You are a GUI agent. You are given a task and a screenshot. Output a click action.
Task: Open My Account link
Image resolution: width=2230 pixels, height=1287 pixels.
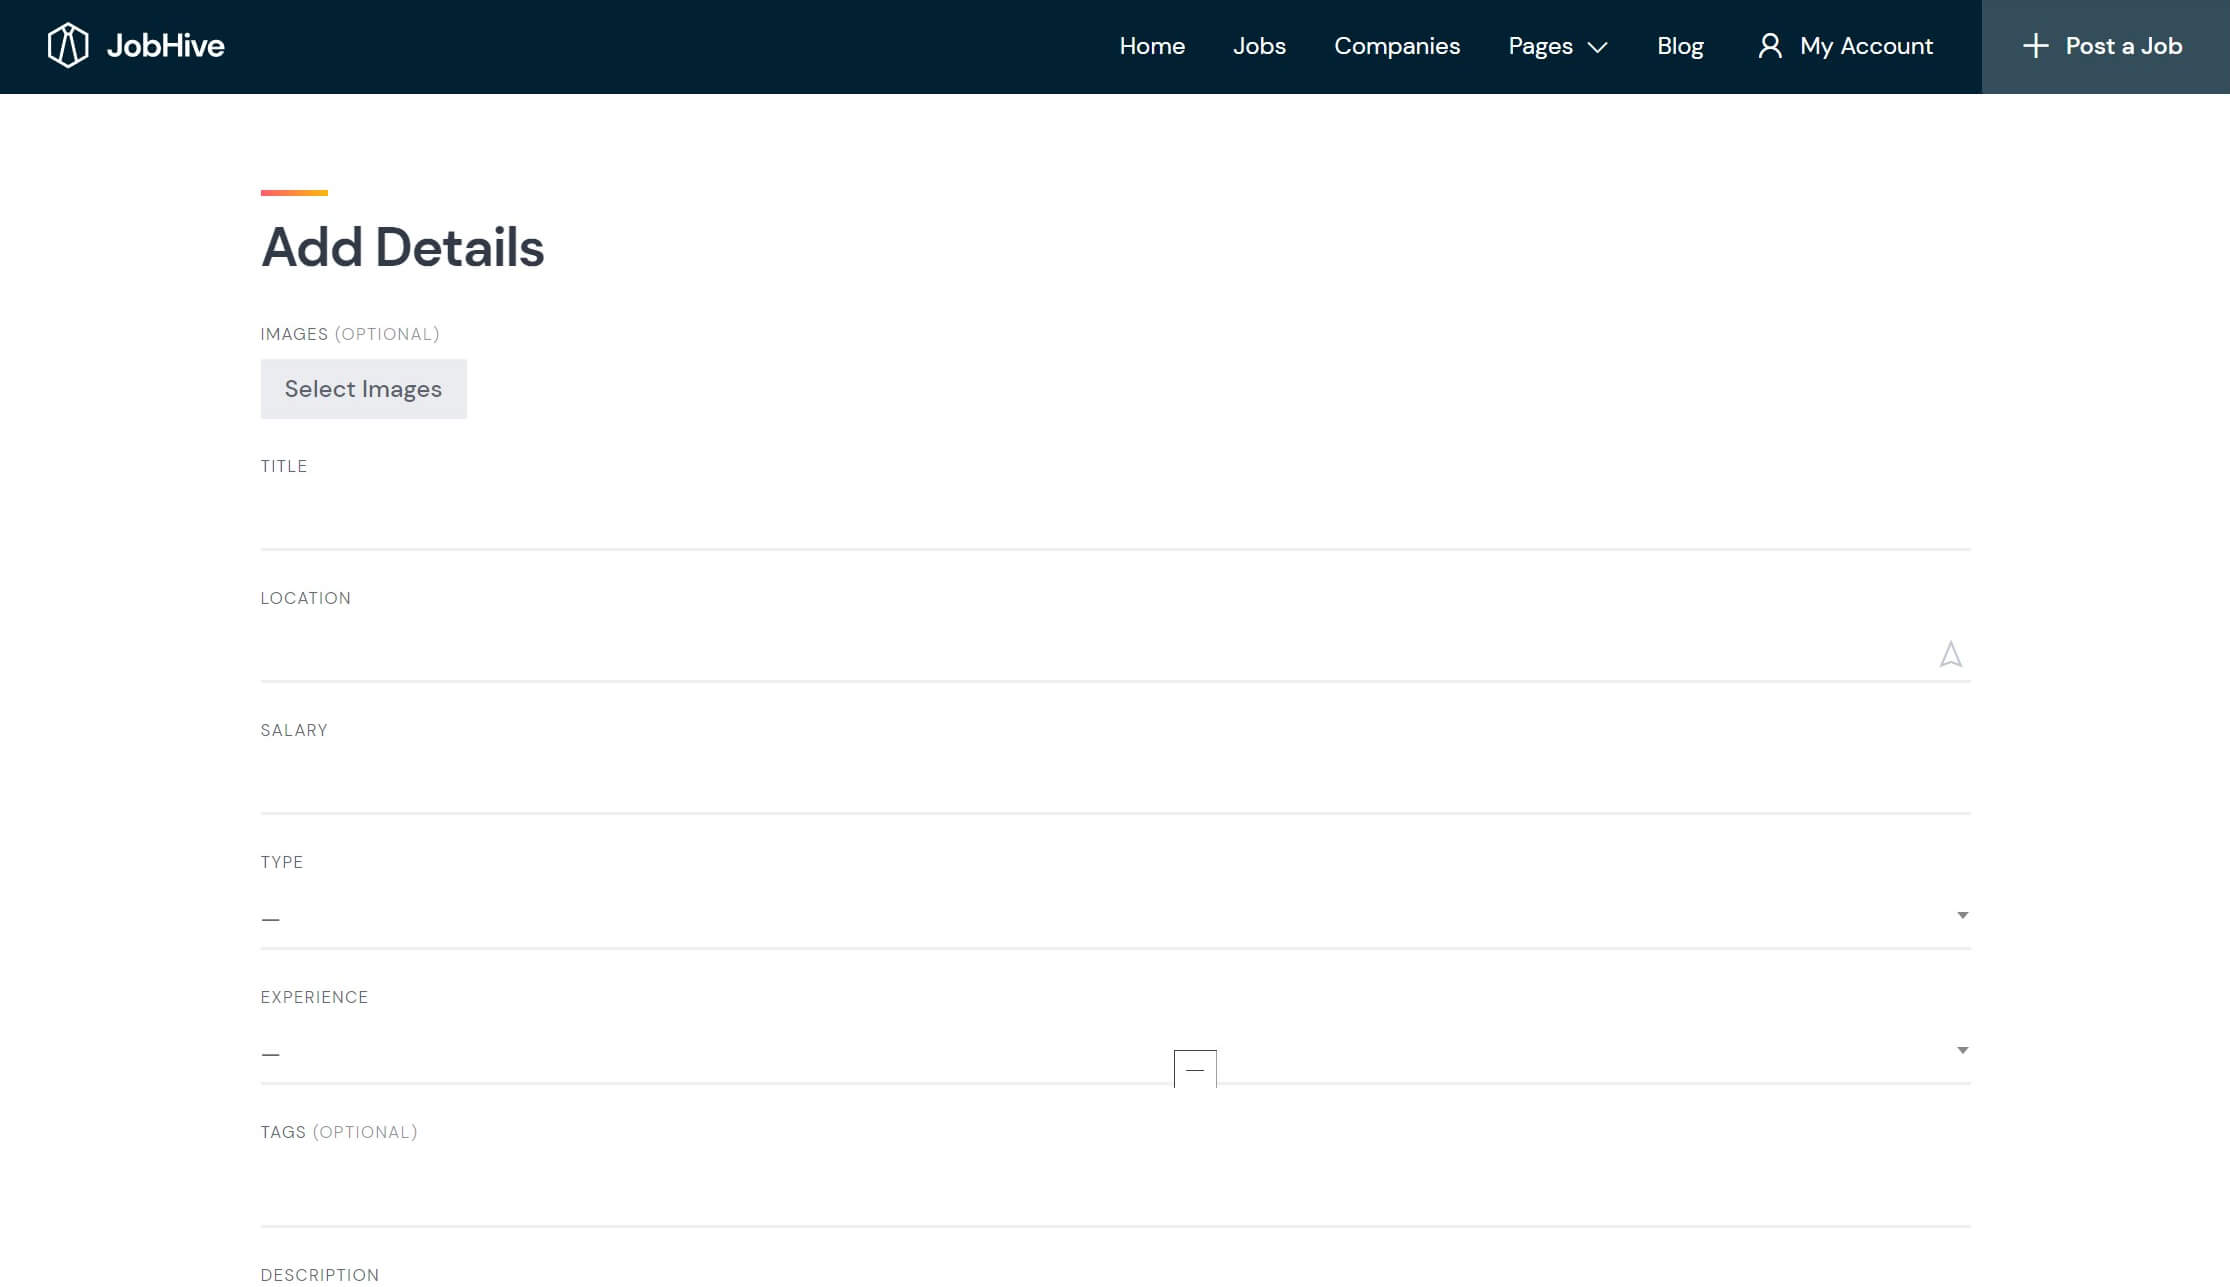[1846, 46]
